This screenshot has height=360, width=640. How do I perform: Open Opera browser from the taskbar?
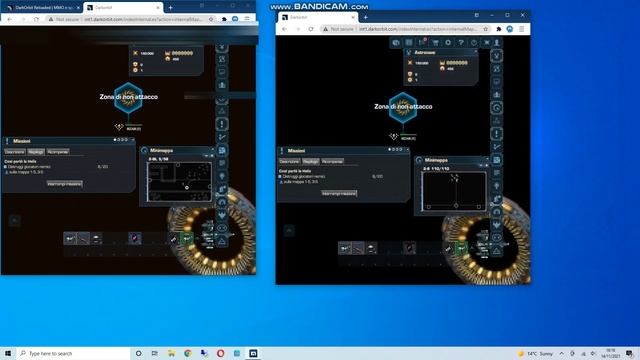click(x=220, y=353)
